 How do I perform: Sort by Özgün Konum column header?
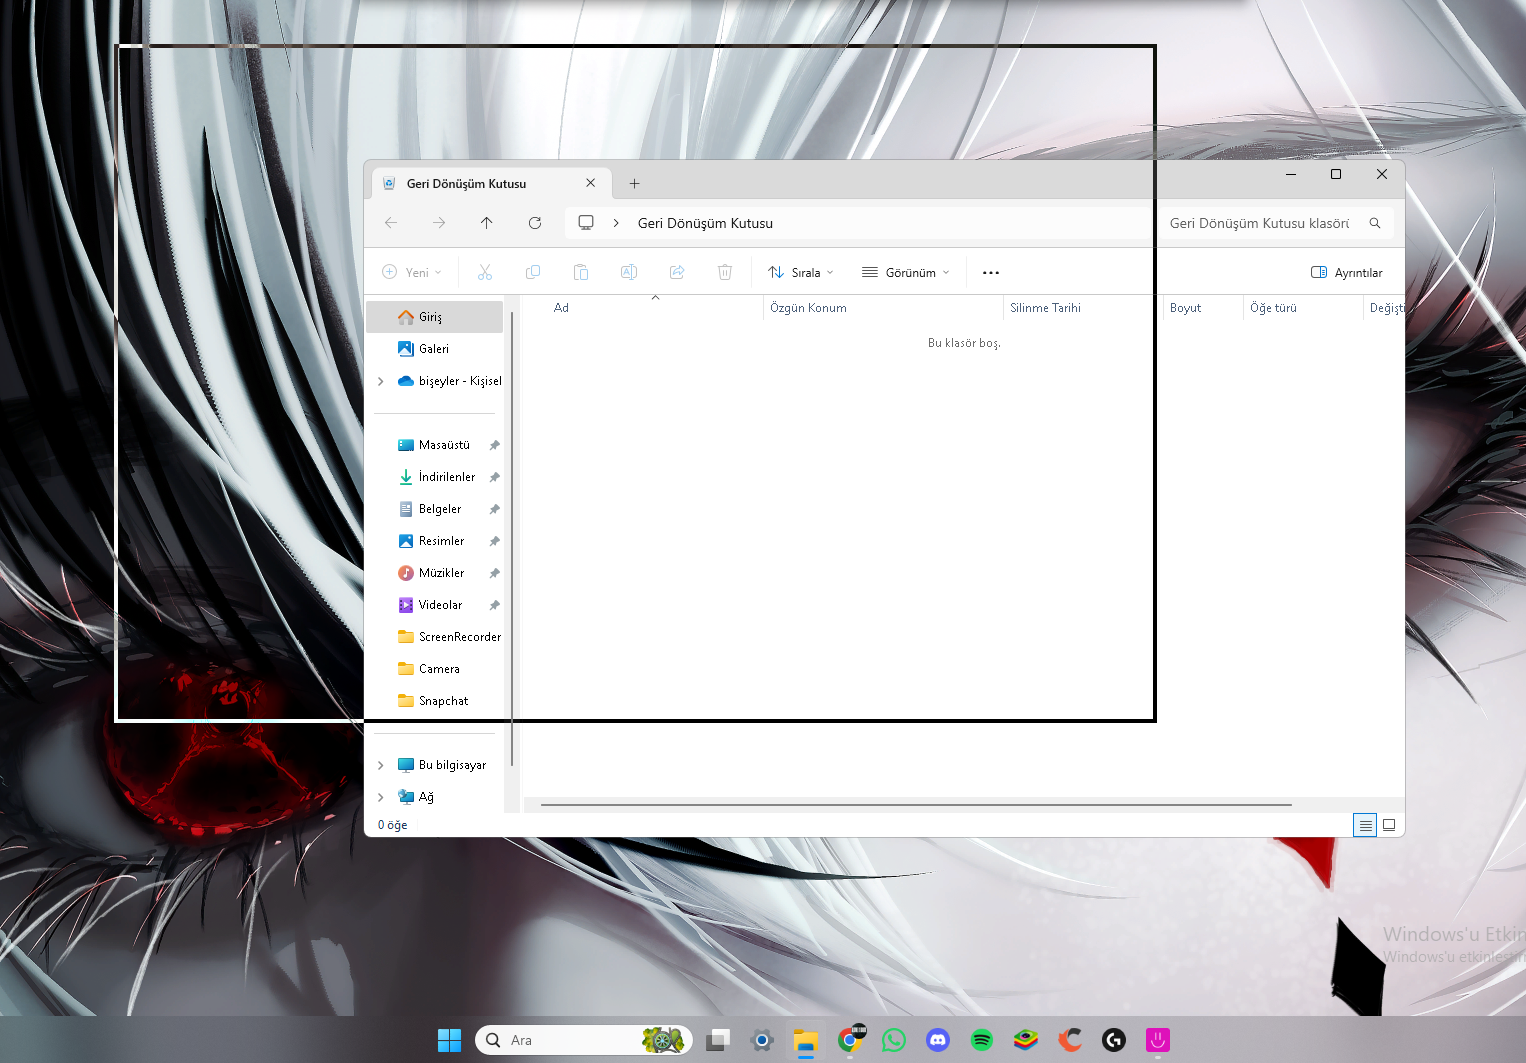(x=808, y=308)
